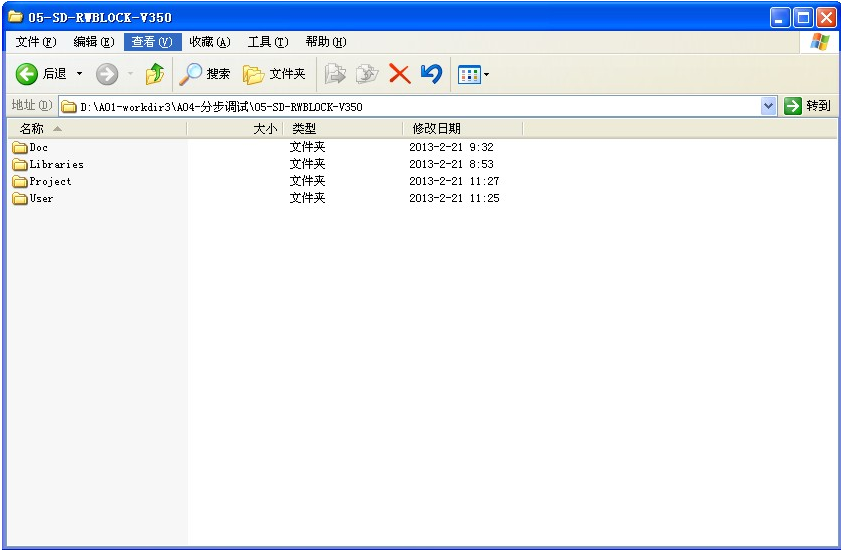843x553 pixels.
Task: Click the User folder name text
Action: click(41, 199)
